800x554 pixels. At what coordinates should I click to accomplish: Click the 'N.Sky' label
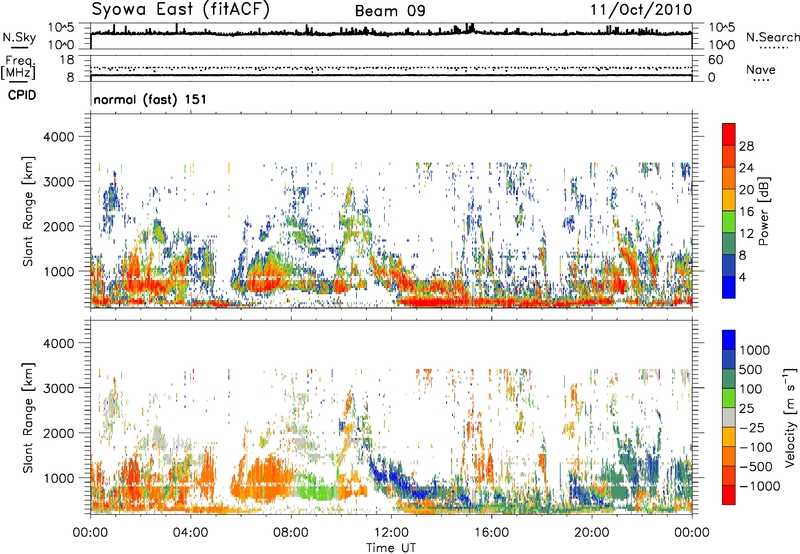coord(19,37)
